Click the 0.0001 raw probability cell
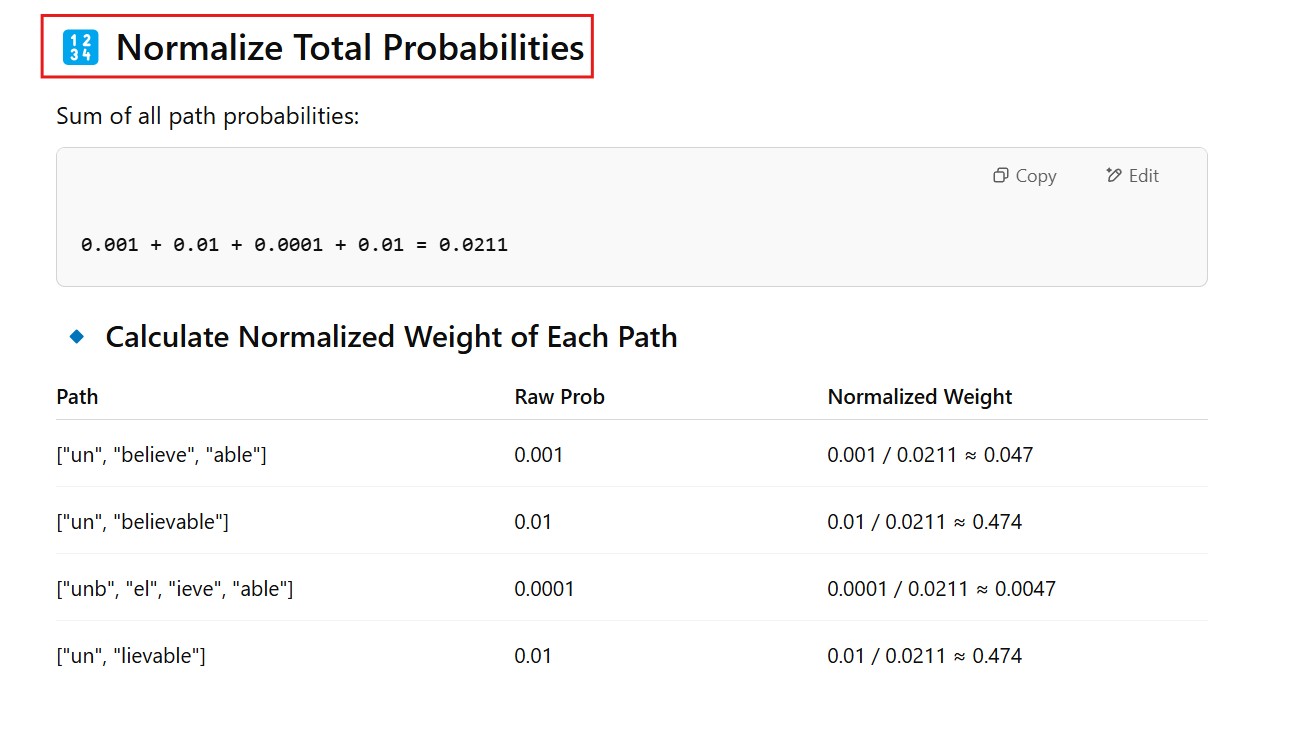This screenshot has width=1294, height=744. (x=544, y=589)
